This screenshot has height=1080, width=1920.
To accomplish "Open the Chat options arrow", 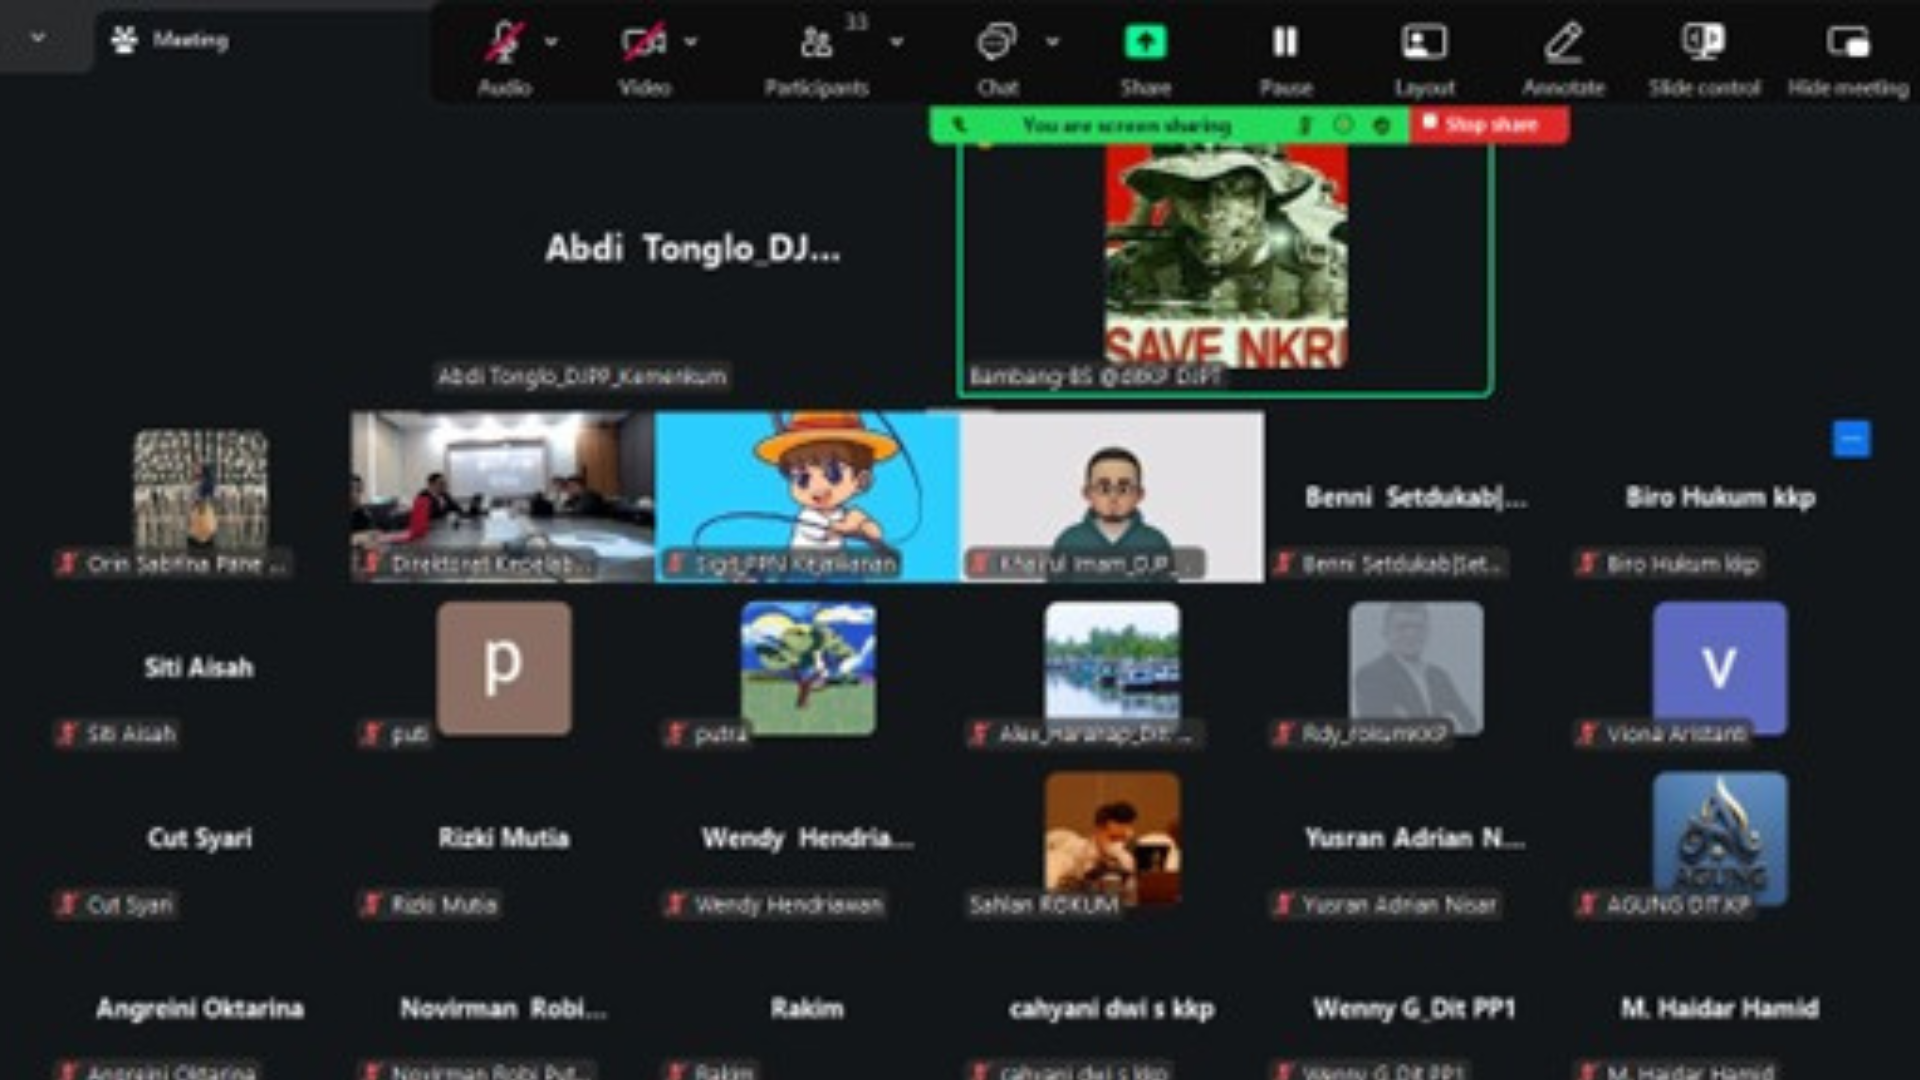I will point(1052,42).
